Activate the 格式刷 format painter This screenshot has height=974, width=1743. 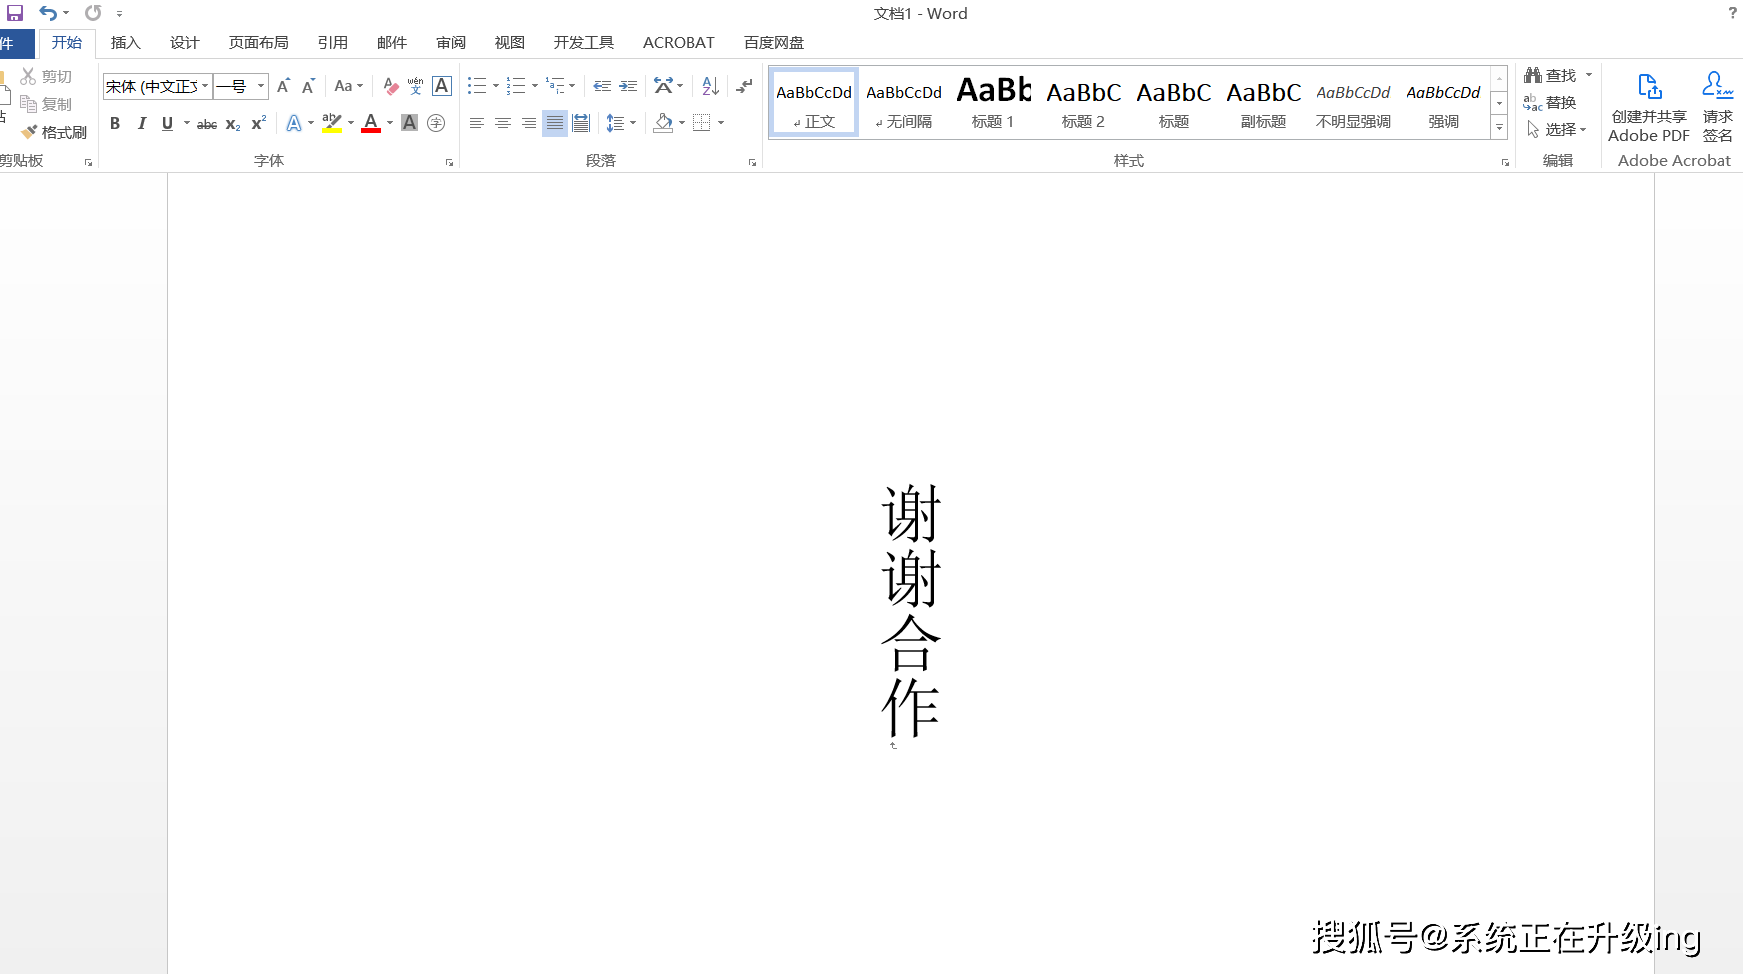(54, 132)
